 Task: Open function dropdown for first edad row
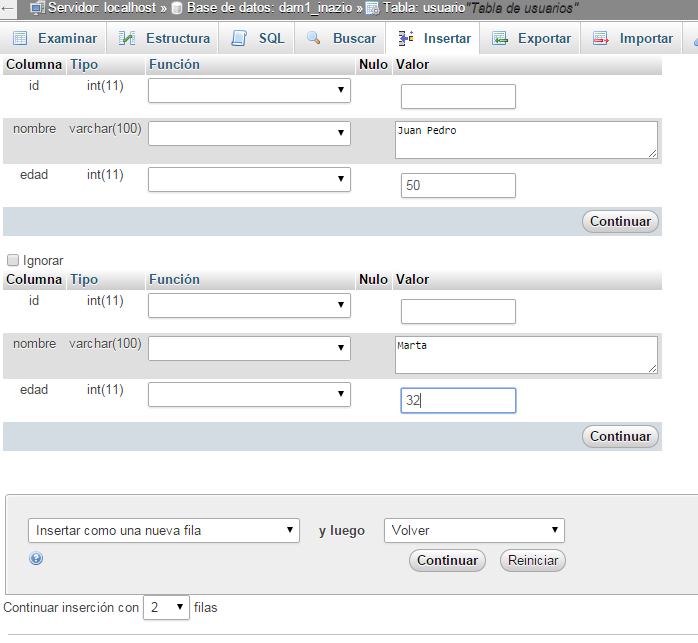coord(249,179)
